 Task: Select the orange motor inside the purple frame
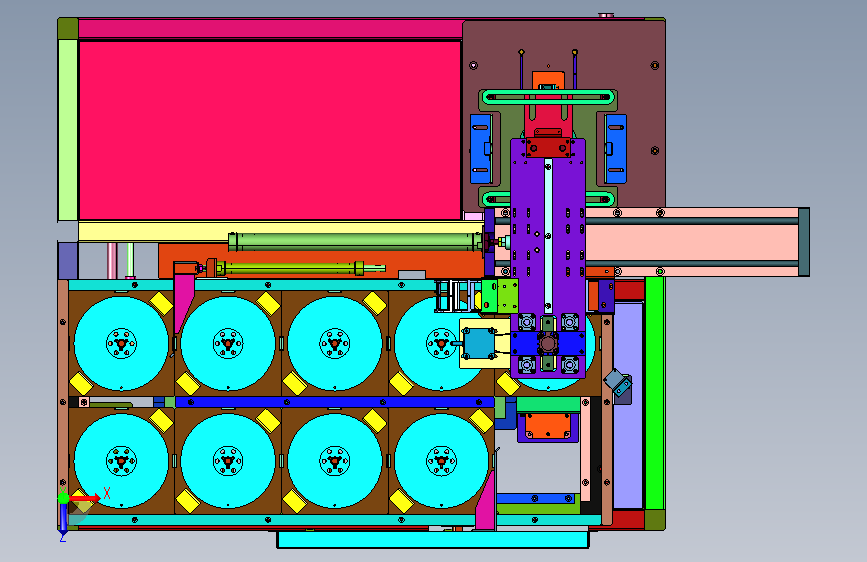click(547, 426)
